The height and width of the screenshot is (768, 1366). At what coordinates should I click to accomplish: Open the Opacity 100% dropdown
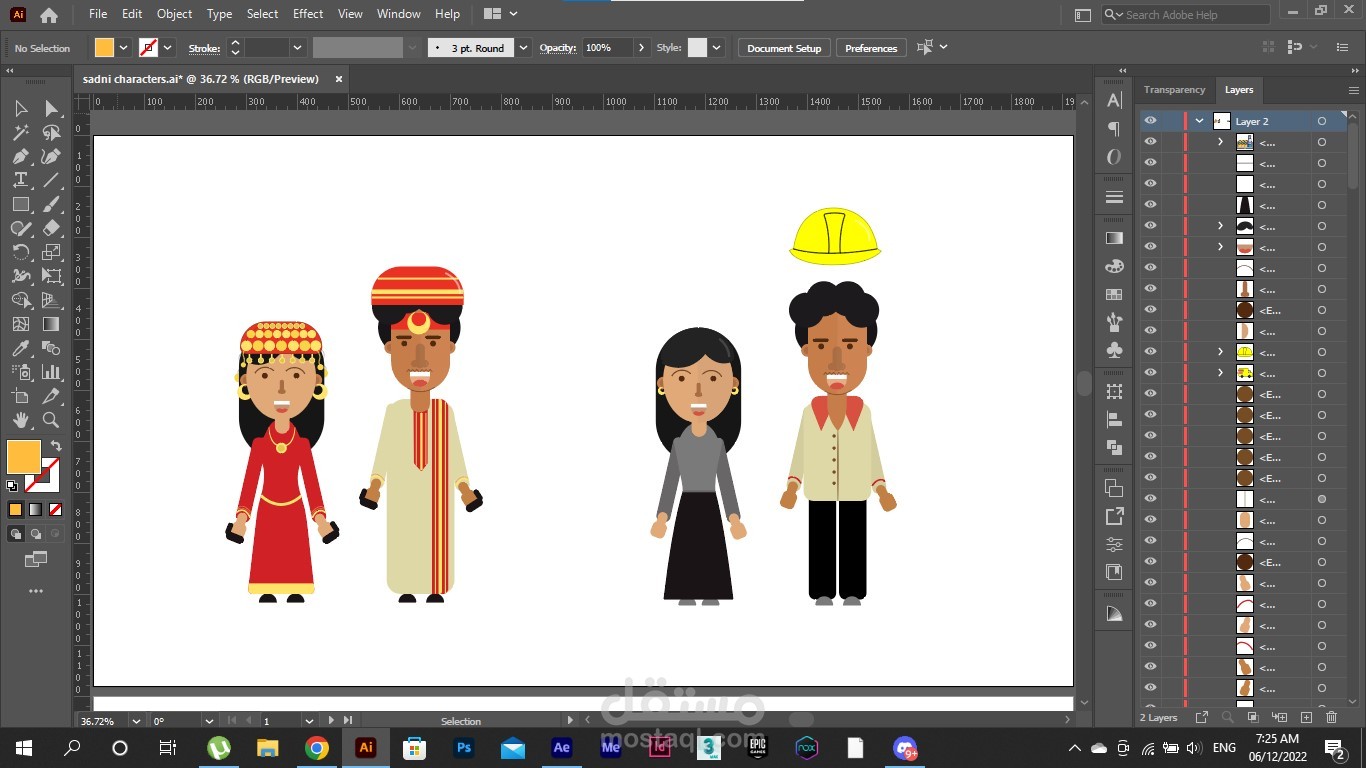click(x=641, y=48)
